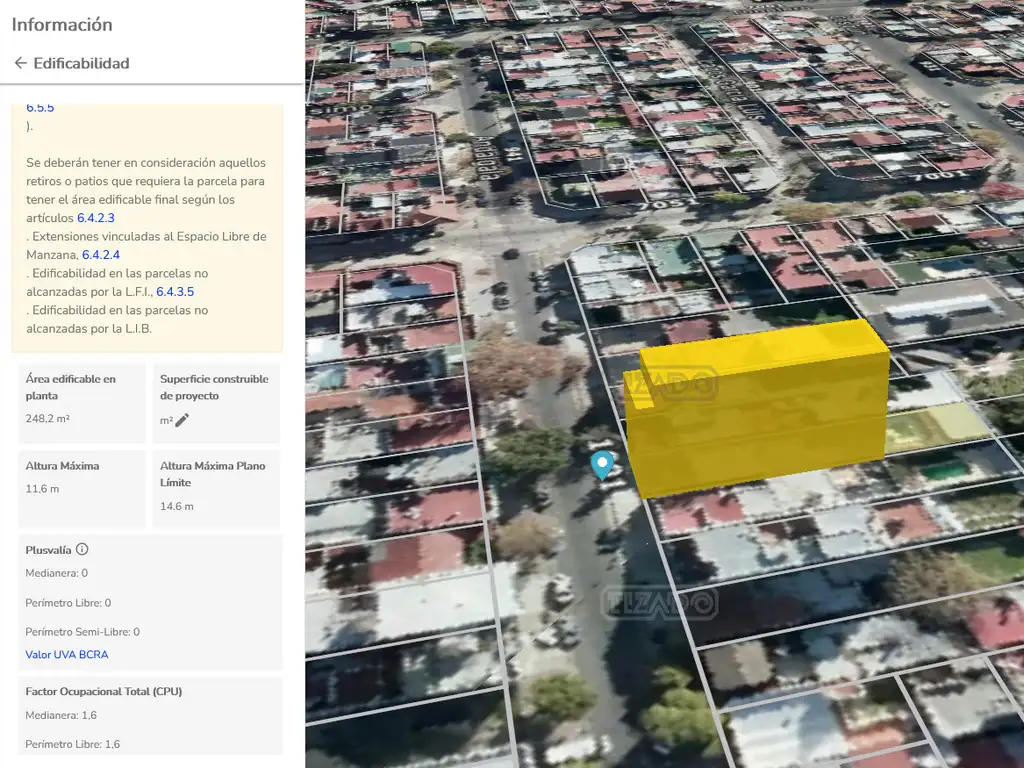Click the Factor Ocupacional Total (CPU) heading
The height and width of the screenshot is (768, 1024).
(x=103, y=691)
